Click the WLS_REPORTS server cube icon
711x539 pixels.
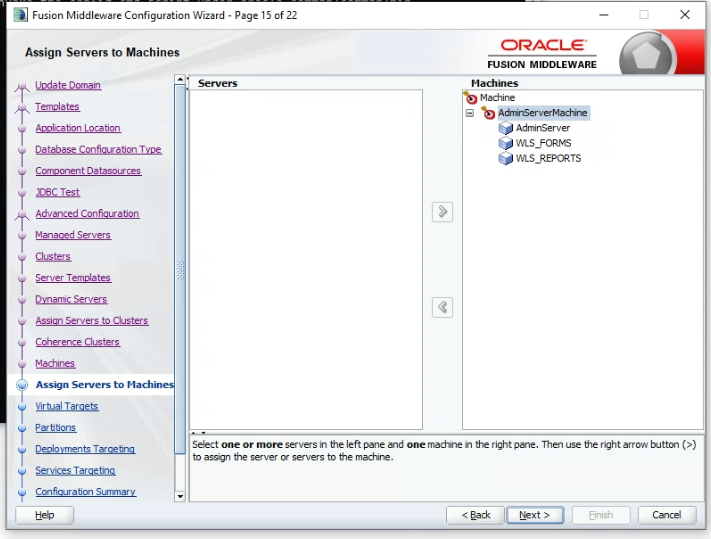point(506,159)
